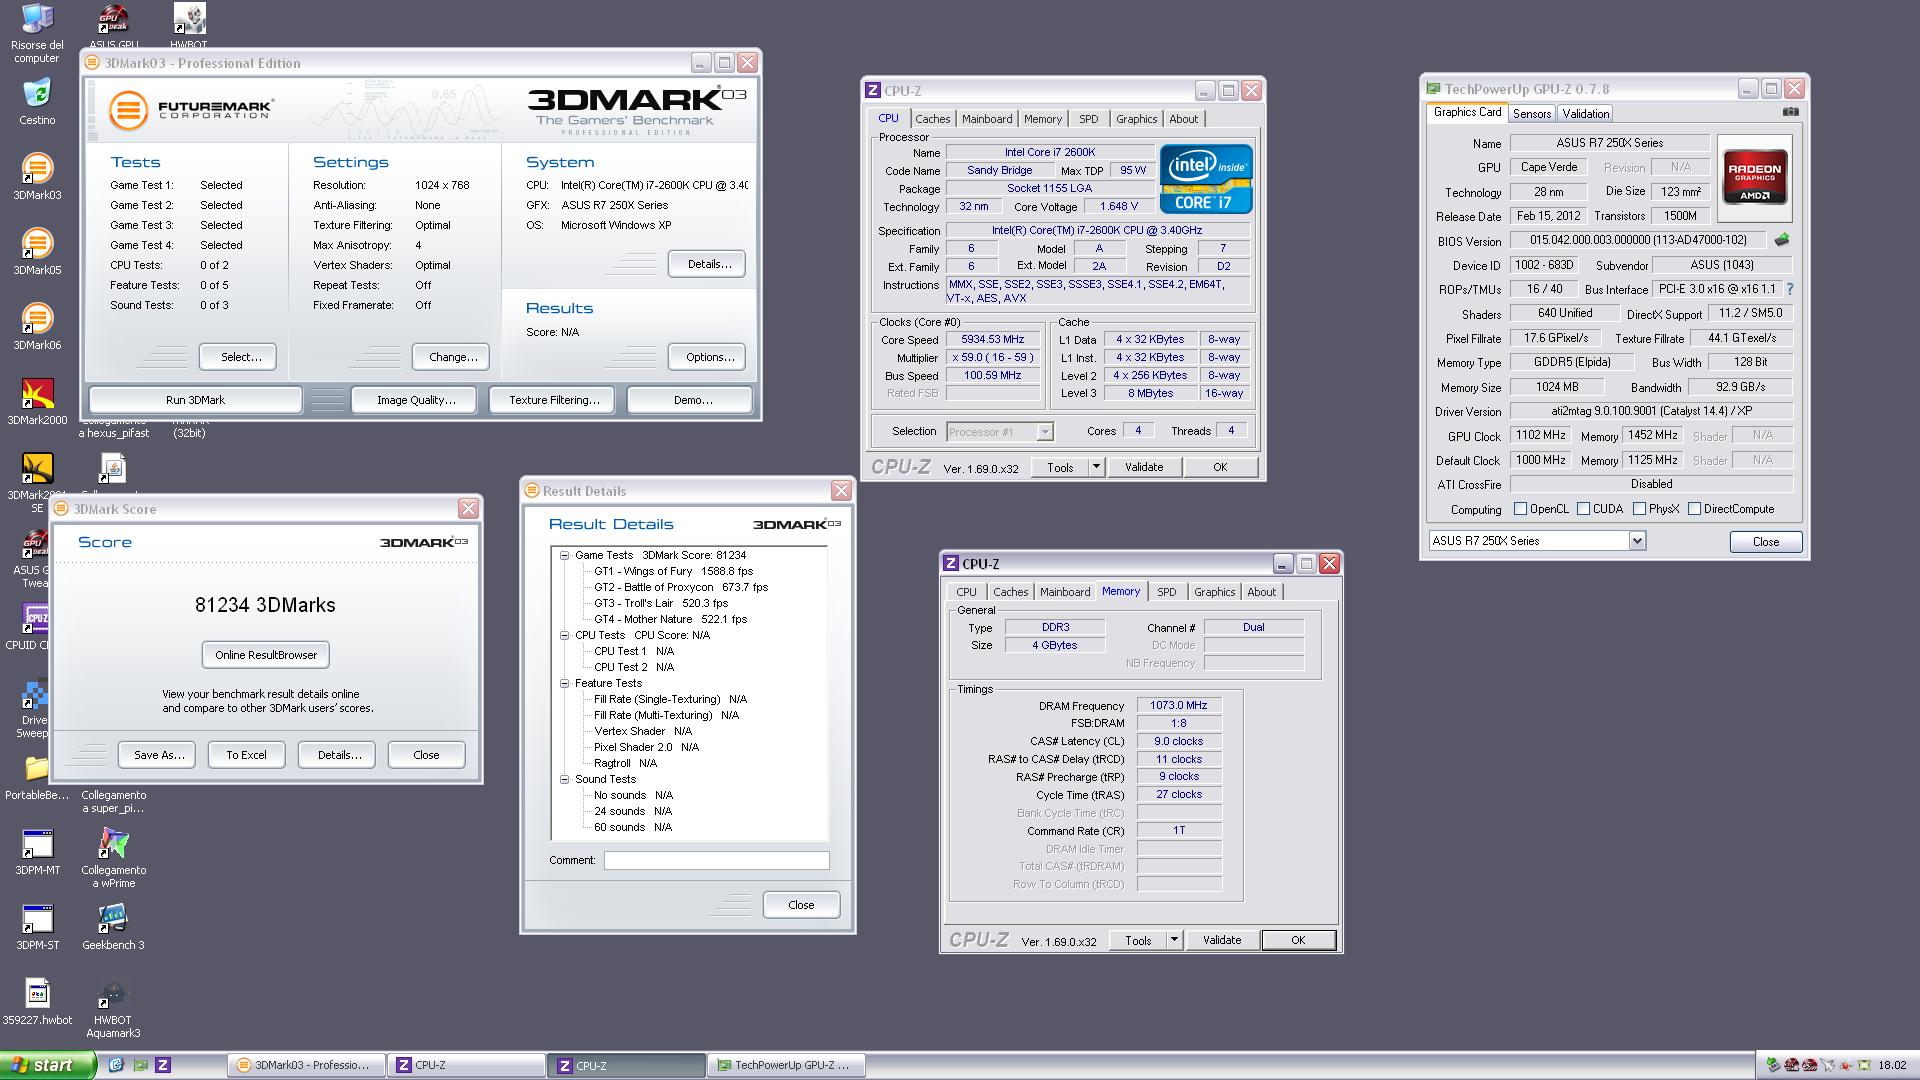This screenshot has width=1920, height=1080.
Task: Launch 3DMark2000 desktop shortcut
Action: pos(37,402)
